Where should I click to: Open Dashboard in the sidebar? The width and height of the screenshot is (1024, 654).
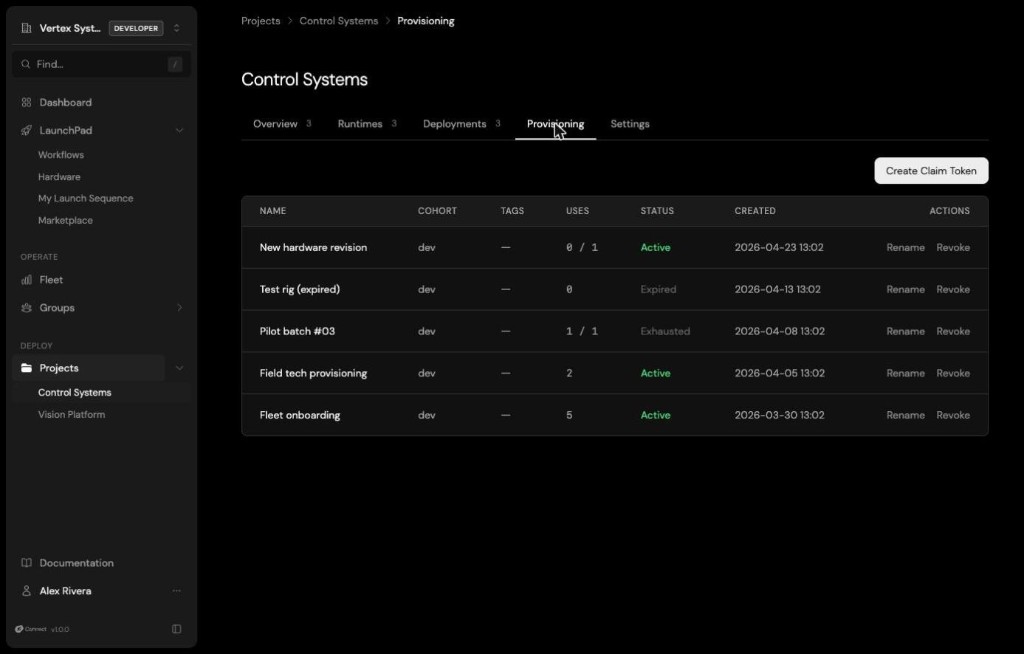pyautogui.click(x=65, y=103)
